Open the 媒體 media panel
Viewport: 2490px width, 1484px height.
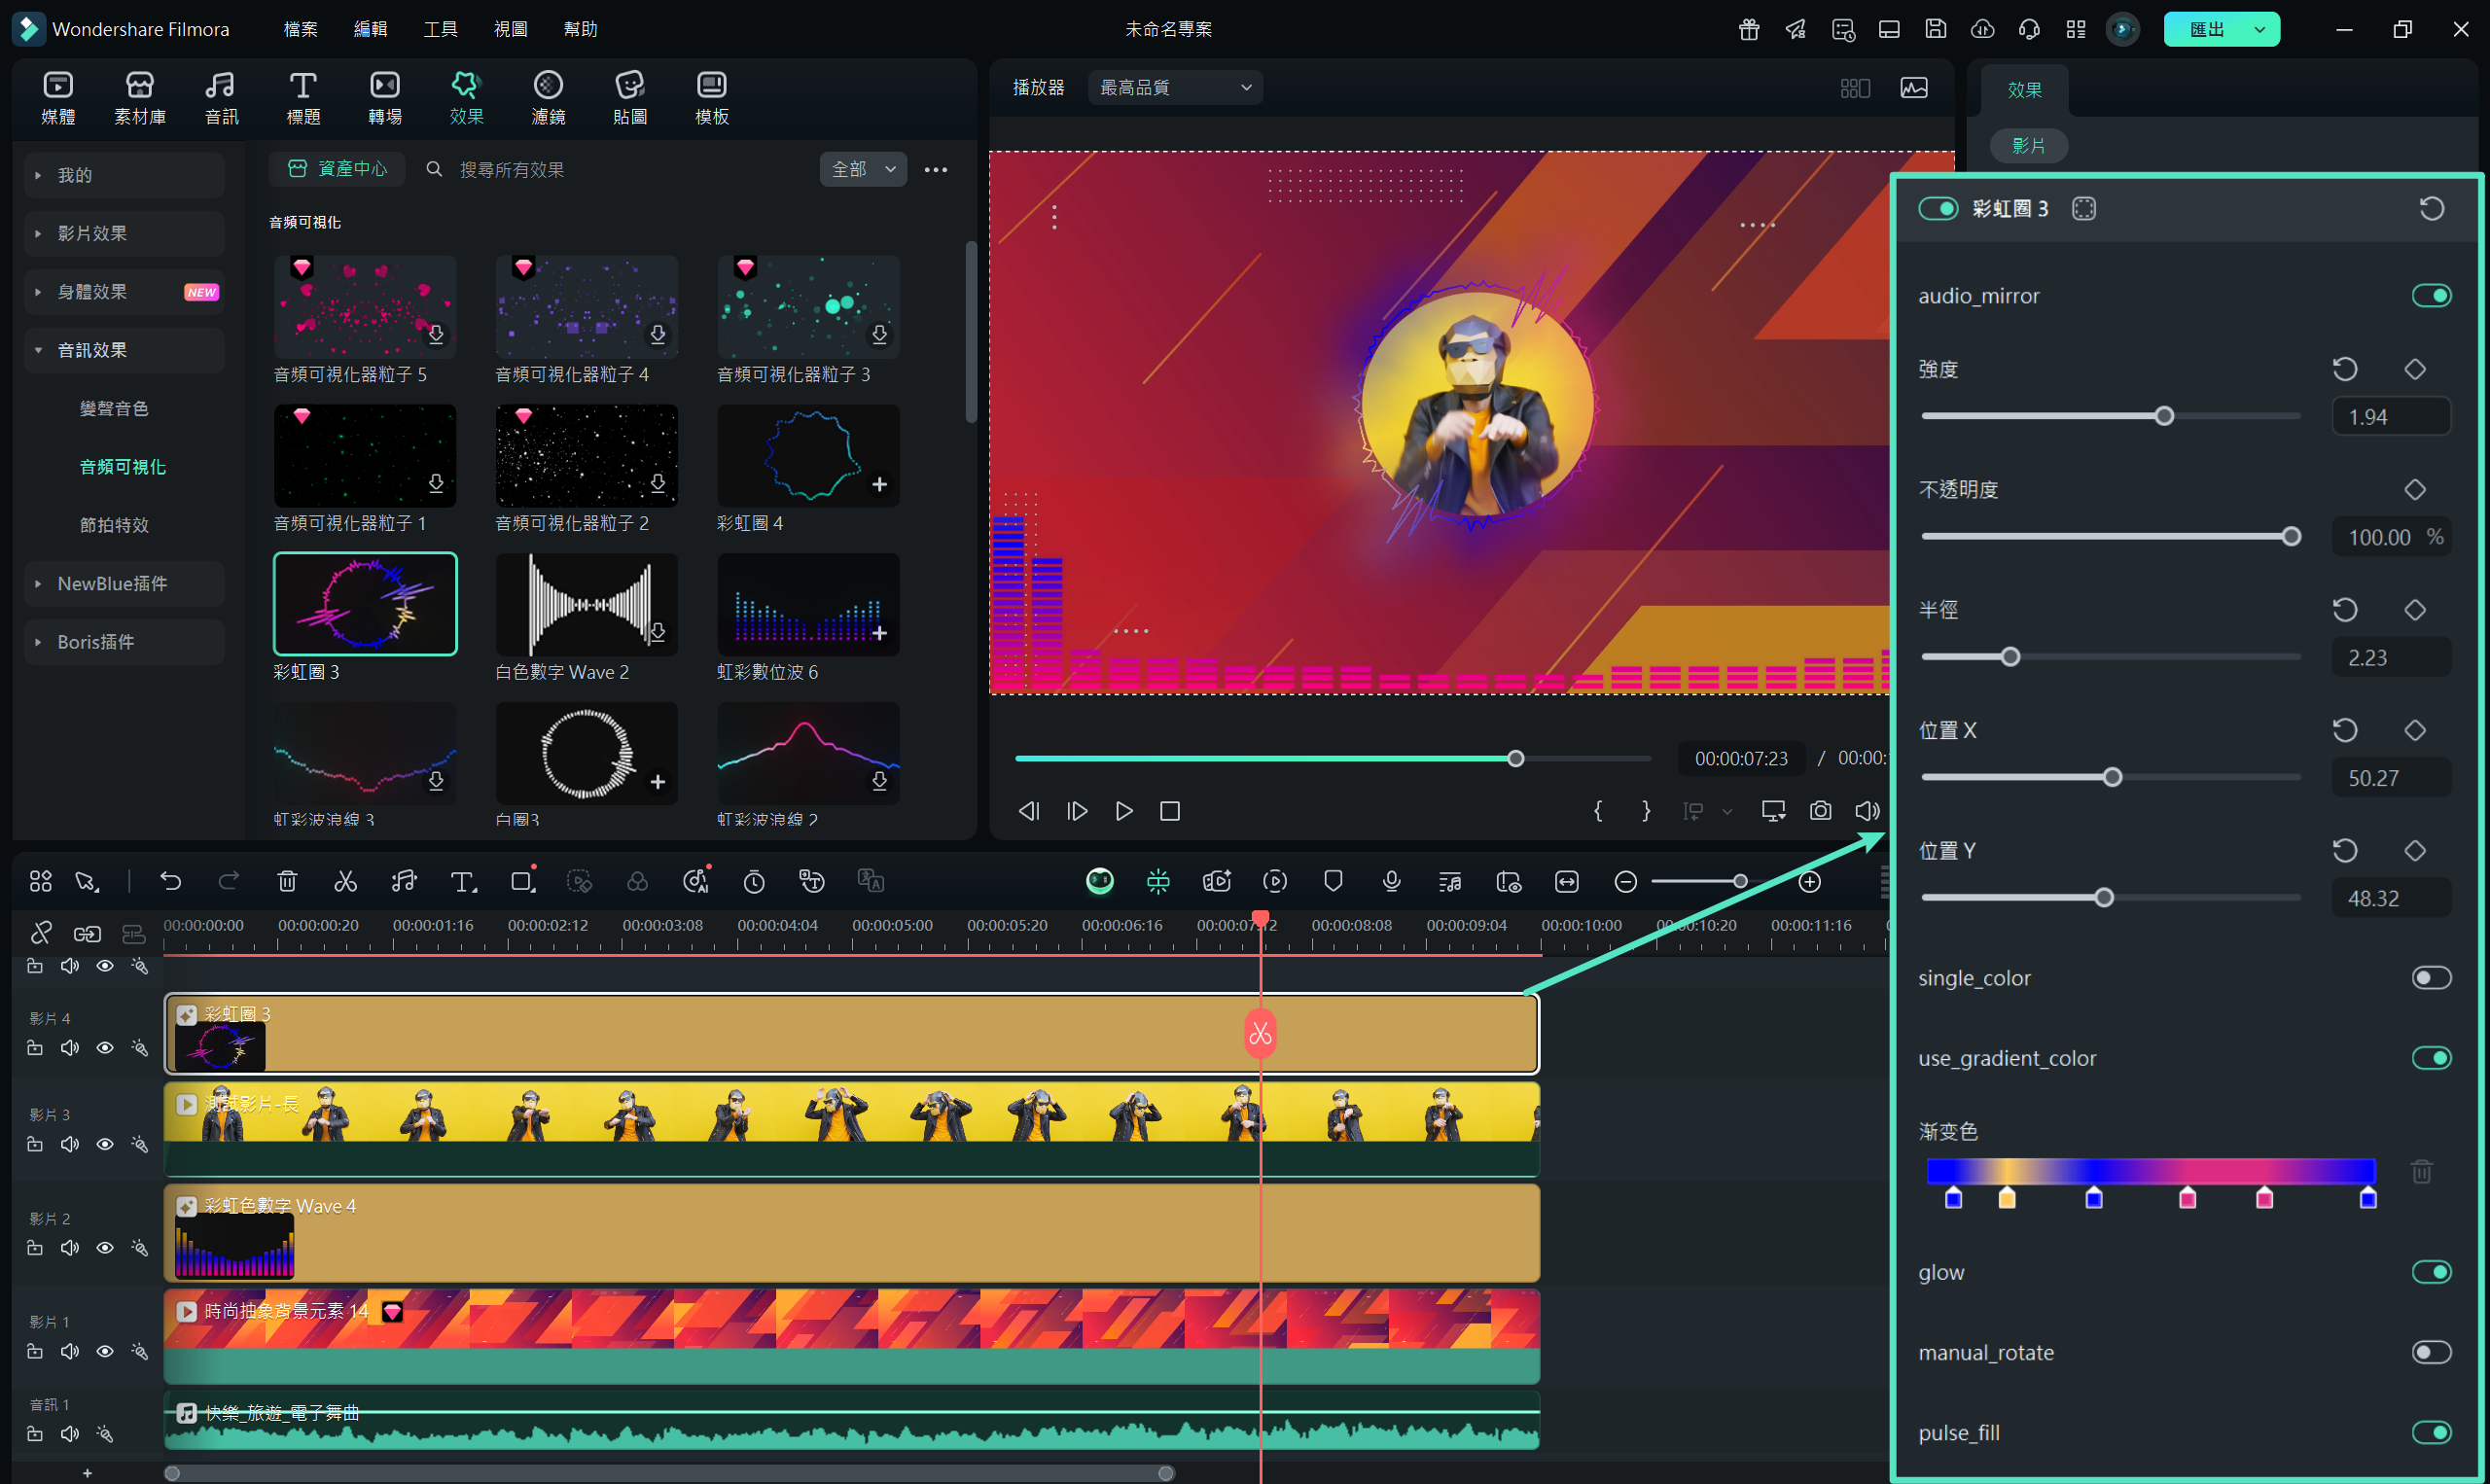pyautogui.click(x=58, y=98)
